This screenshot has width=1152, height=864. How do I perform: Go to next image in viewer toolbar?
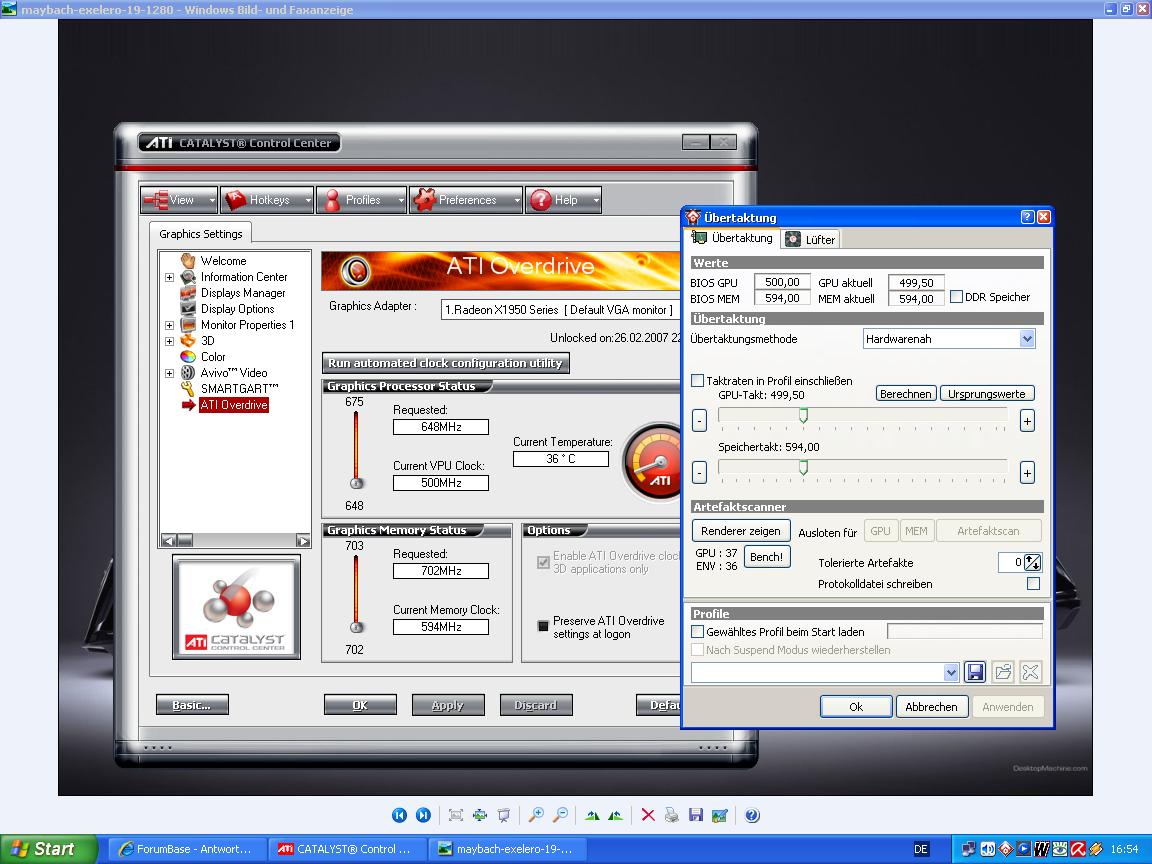(423, 815)
